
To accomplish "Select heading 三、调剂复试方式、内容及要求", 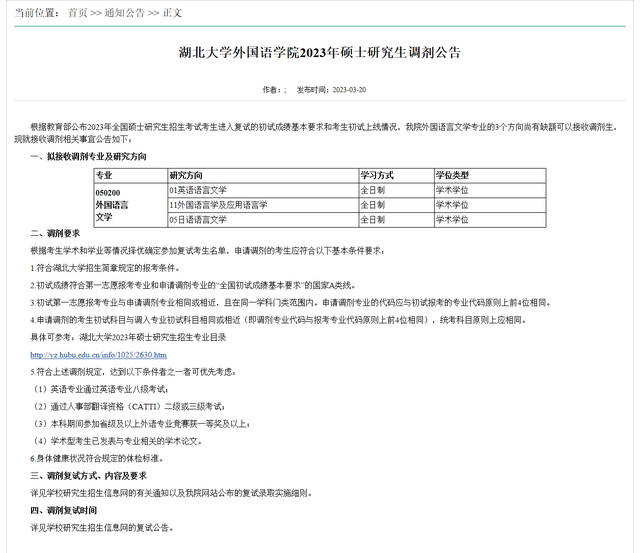I will tap(88, 476).
